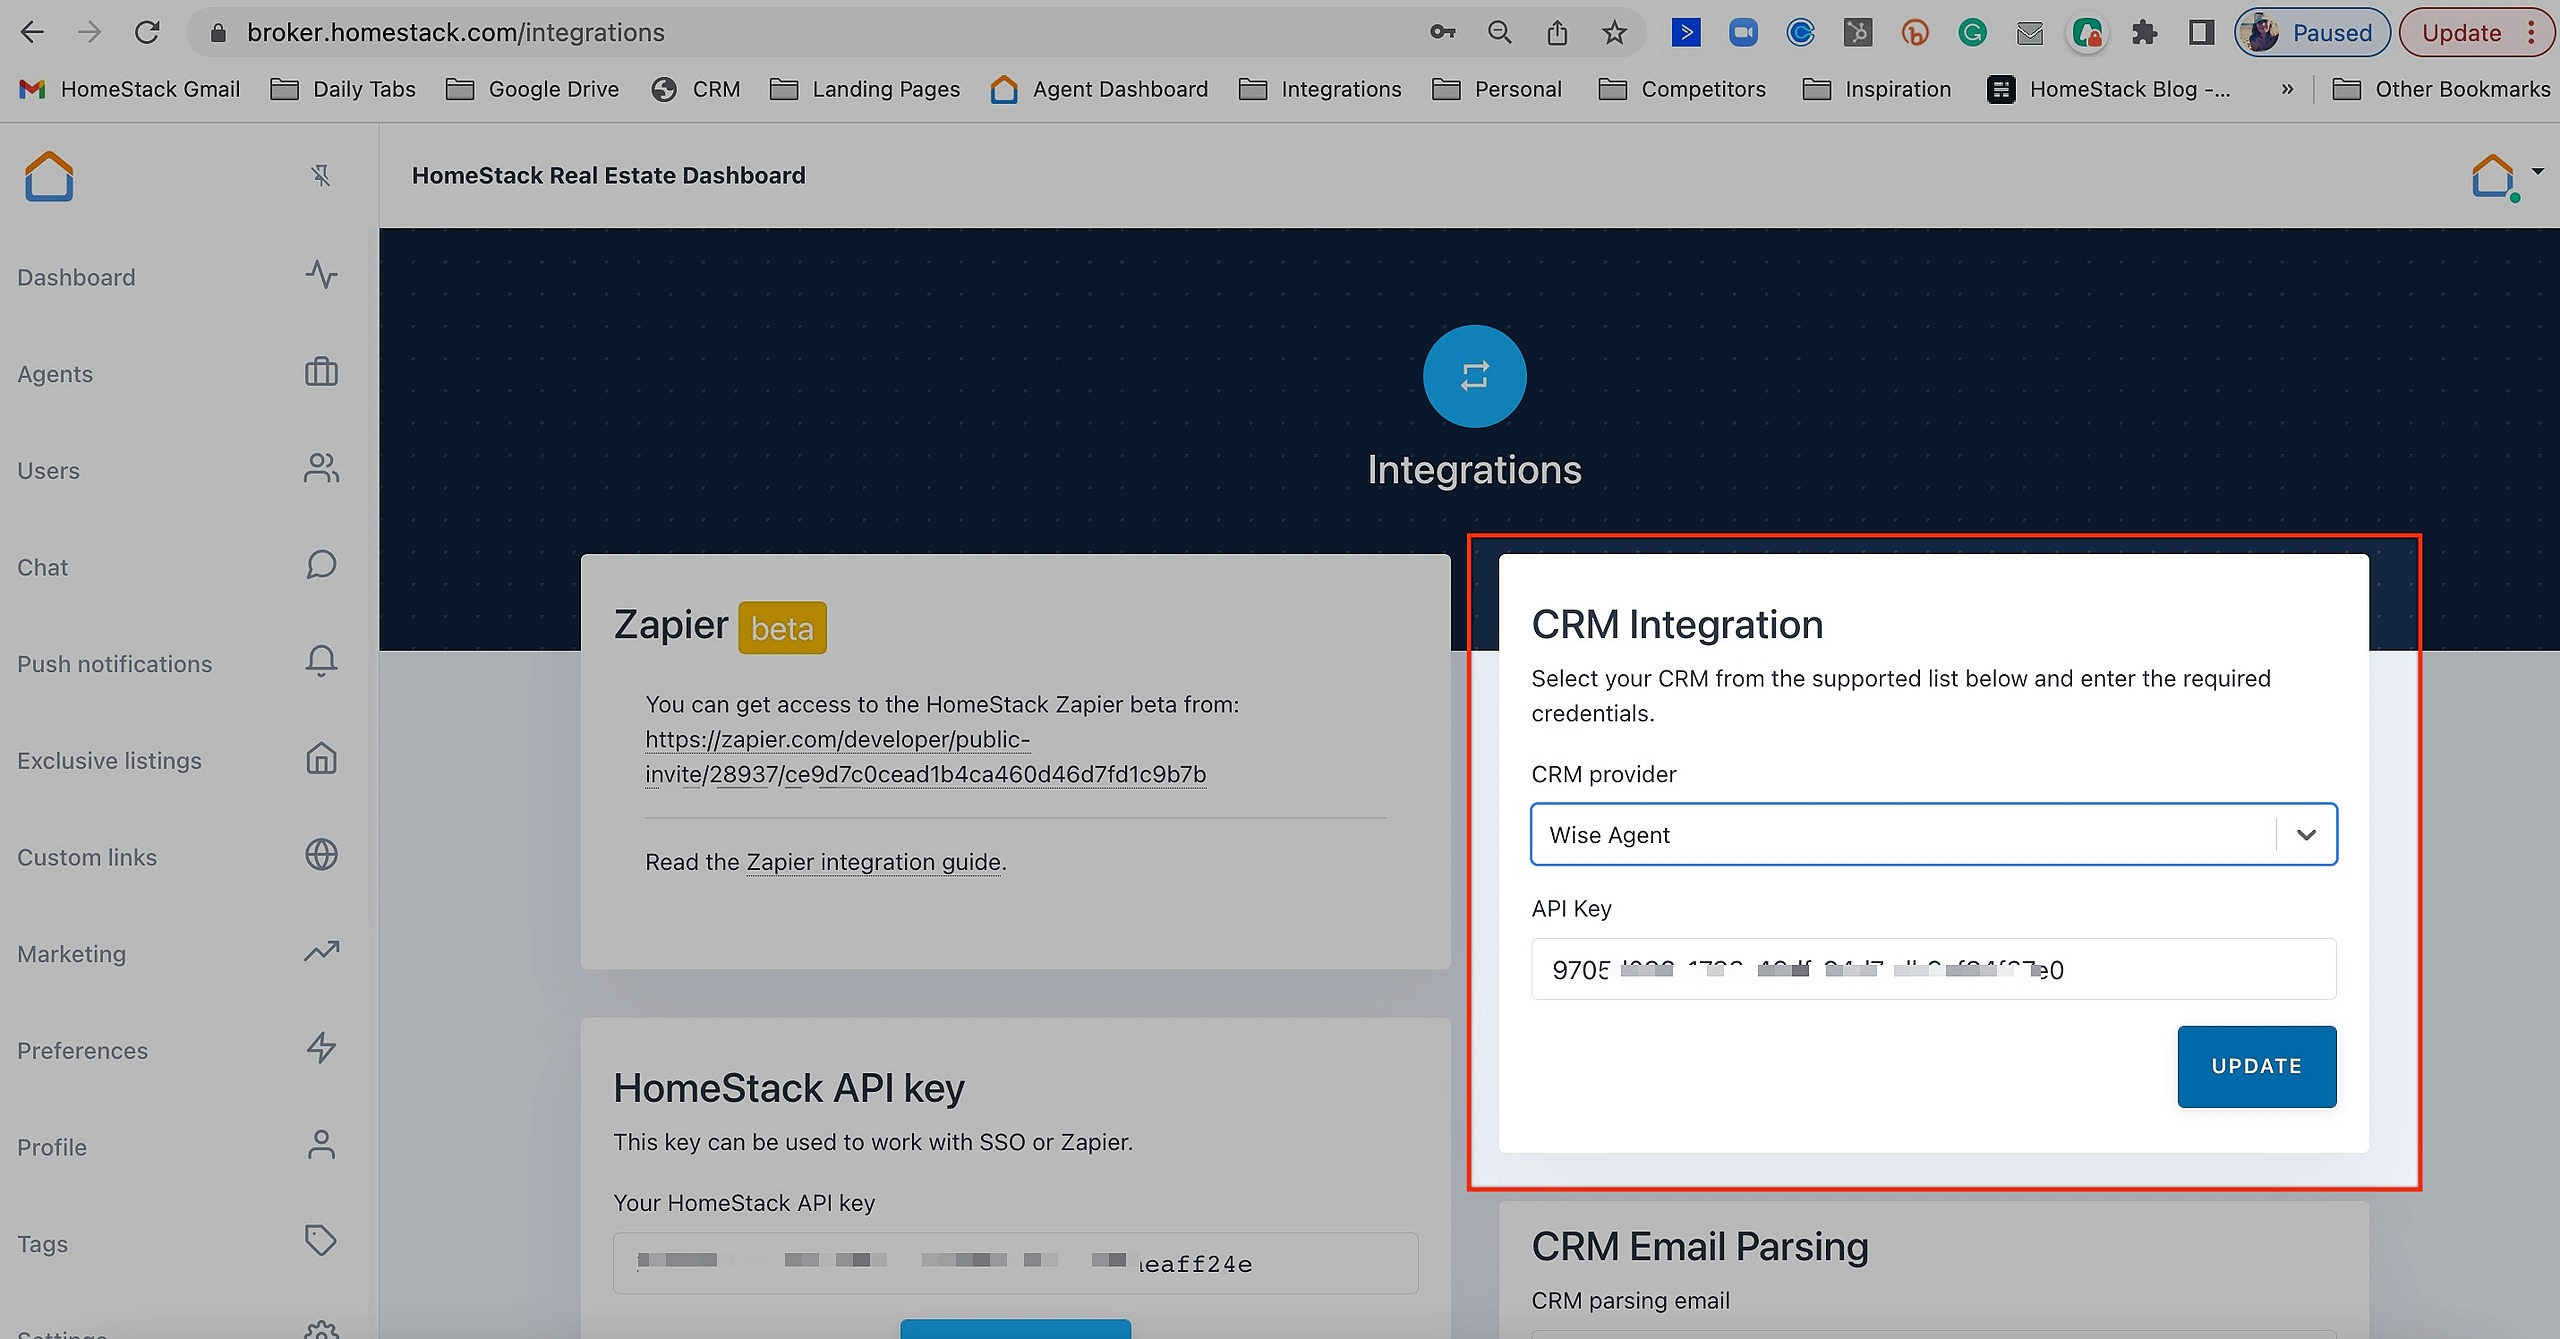Open the Wise Agent CRM provider selector
Viewport: 2560px width, 1339px height.
(1933, 835)
